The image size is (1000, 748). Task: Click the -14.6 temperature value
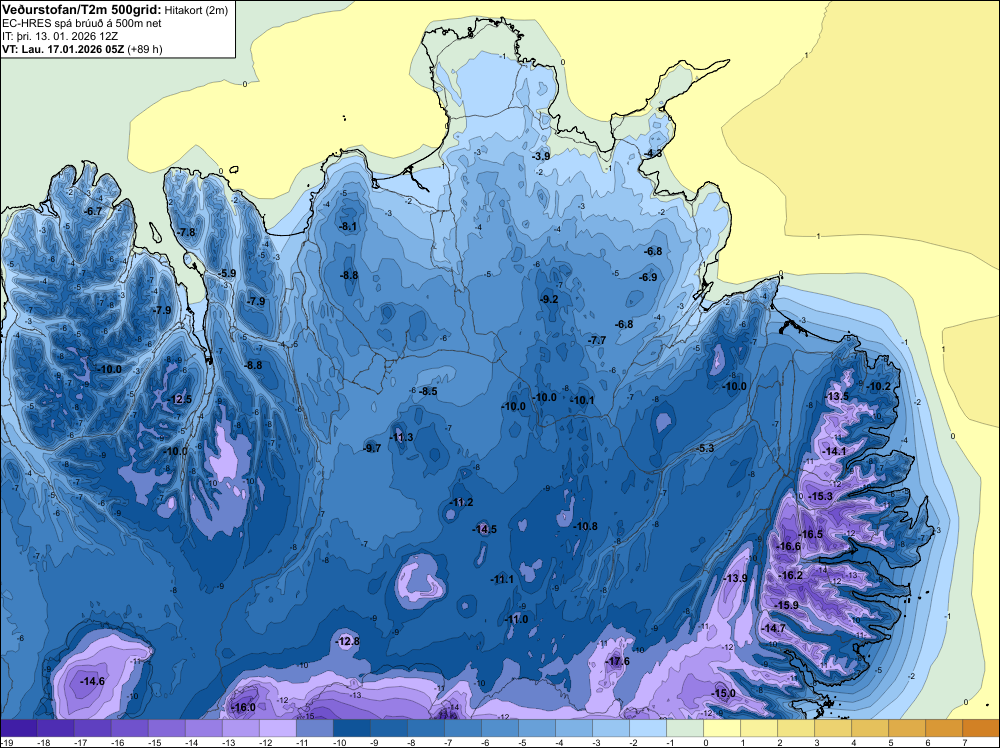coord(92,681)
